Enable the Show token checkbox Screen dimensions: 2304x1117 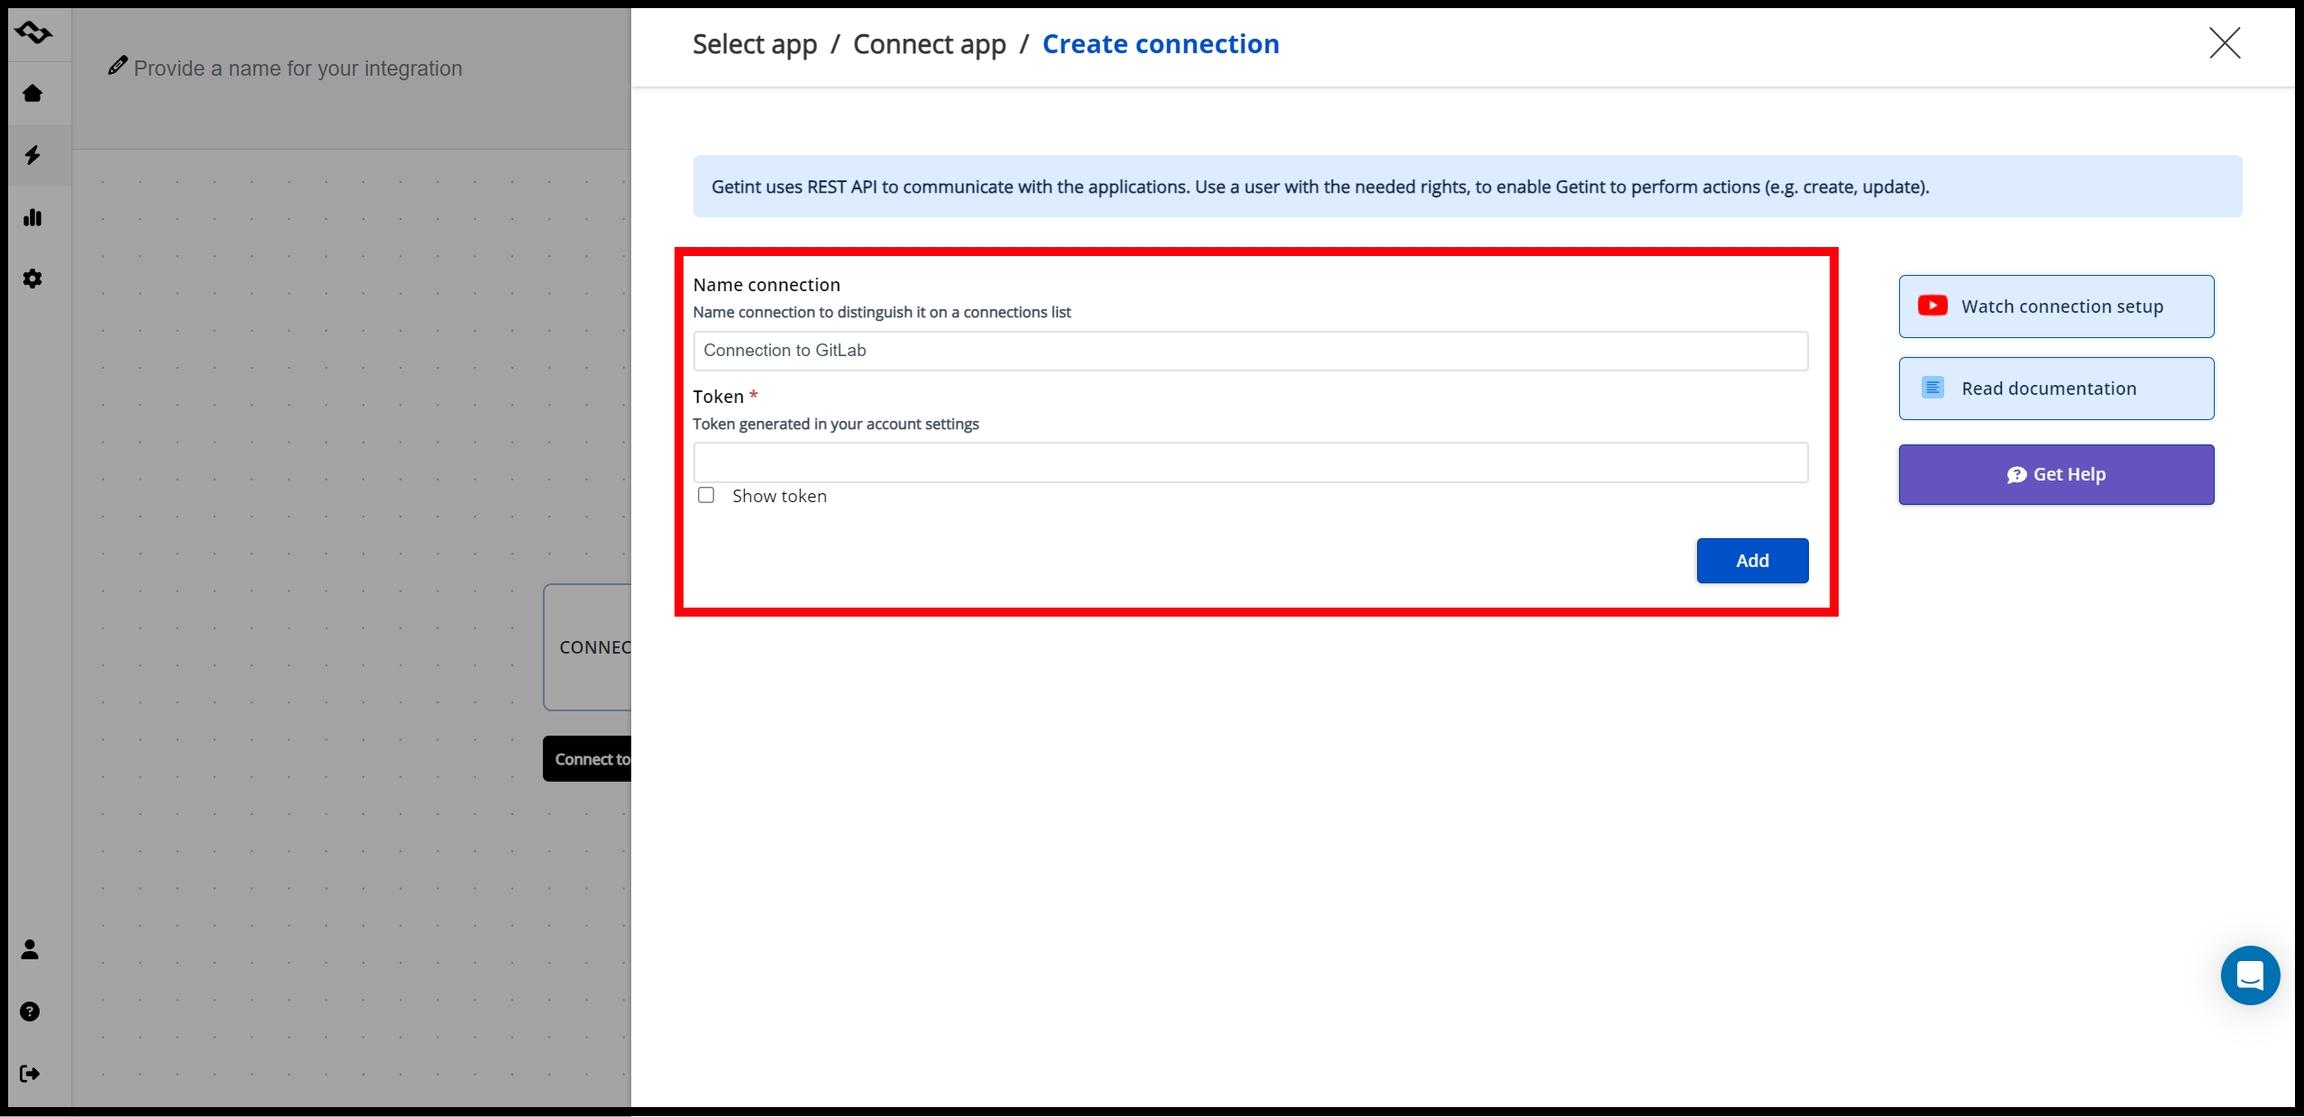pyautogui.click(x=706, y=495)
